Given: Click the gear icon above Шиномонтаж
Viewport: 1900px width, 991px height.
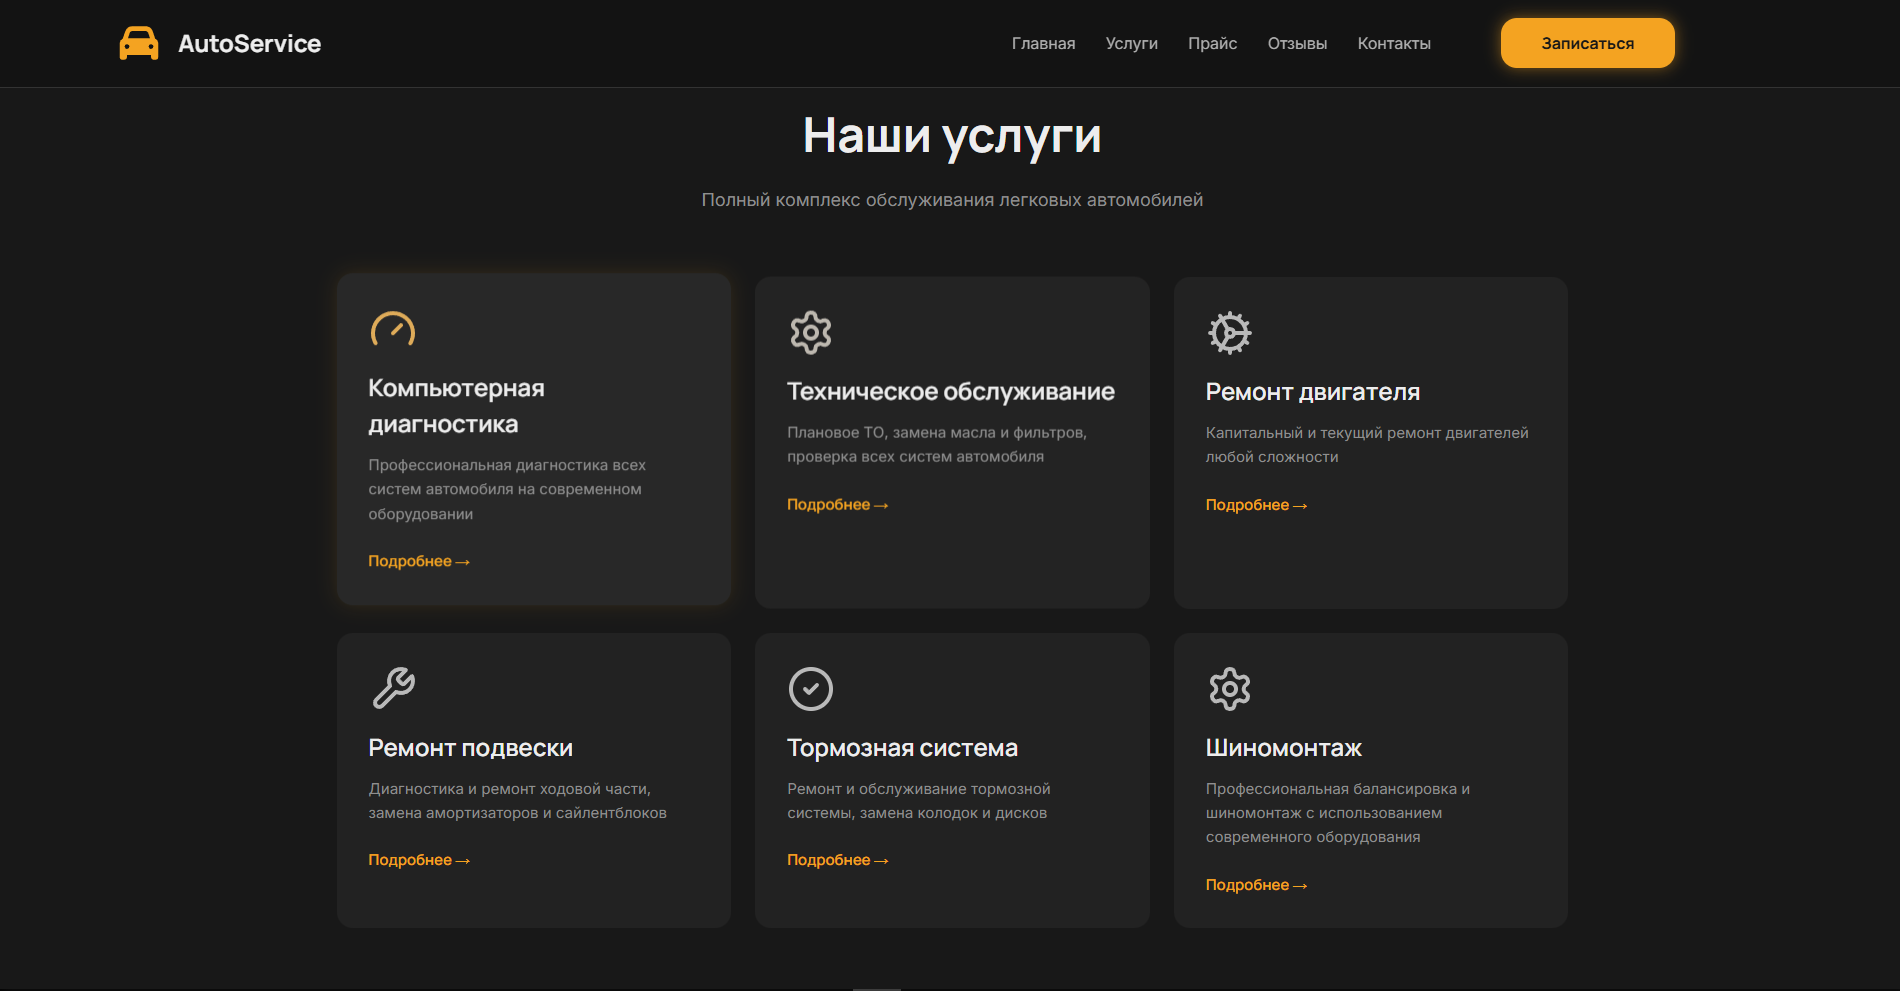Looking at the screenshot, I should (1229, 689).
